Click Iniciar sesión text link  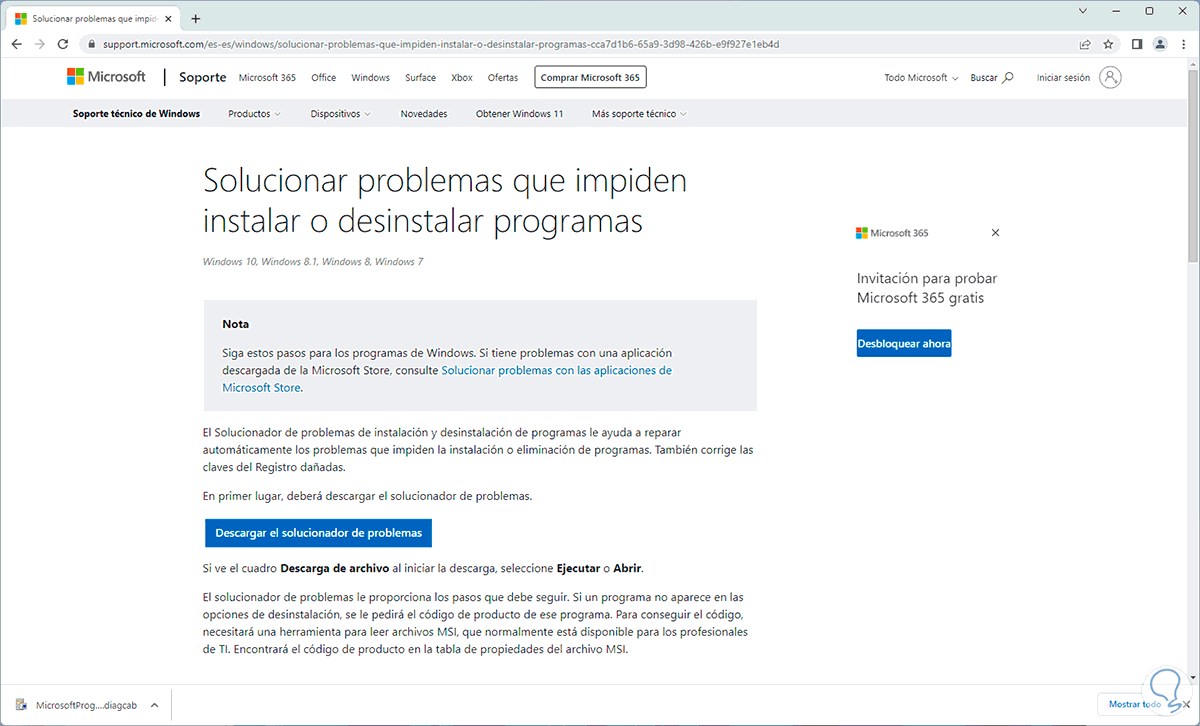click(1063, 77)
